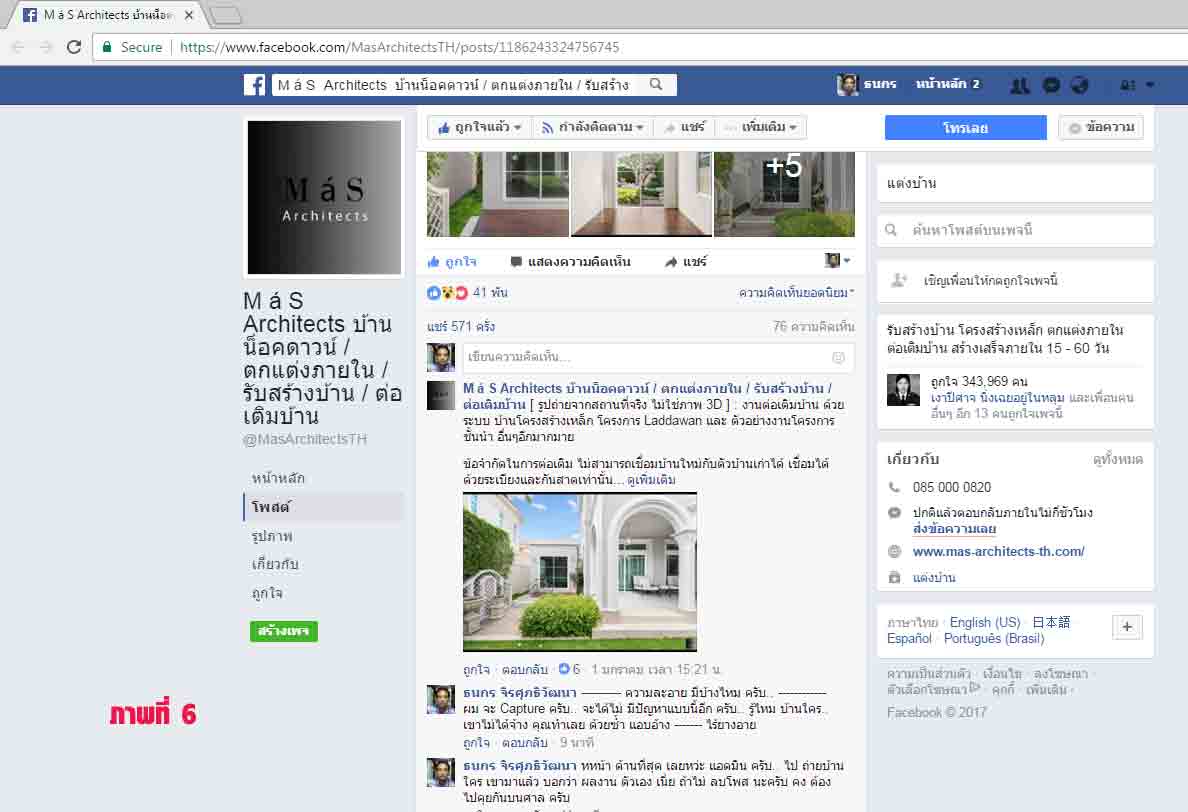Switch language to Português (Brasil)
The height and width of the screenshot is (812, 1188).
tap(994, 639)
